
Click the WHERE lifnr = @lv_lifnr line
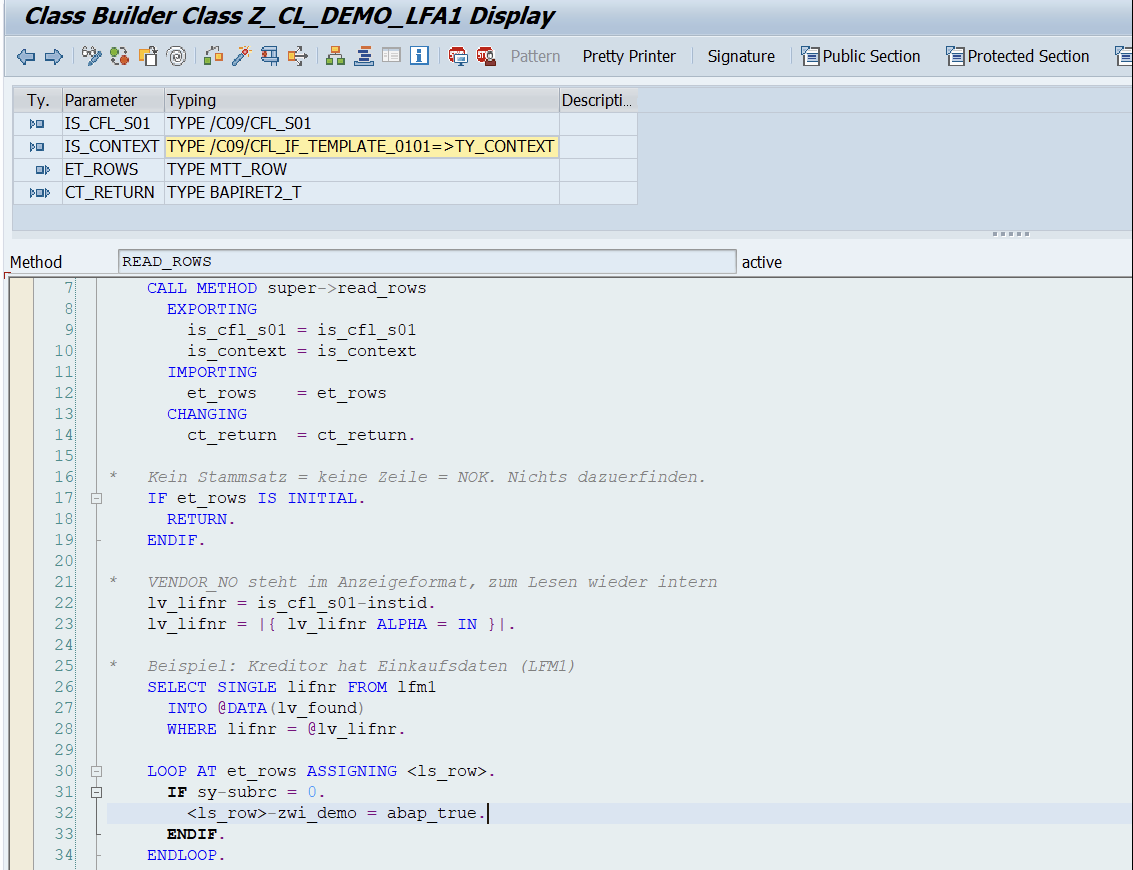(286, 729)
